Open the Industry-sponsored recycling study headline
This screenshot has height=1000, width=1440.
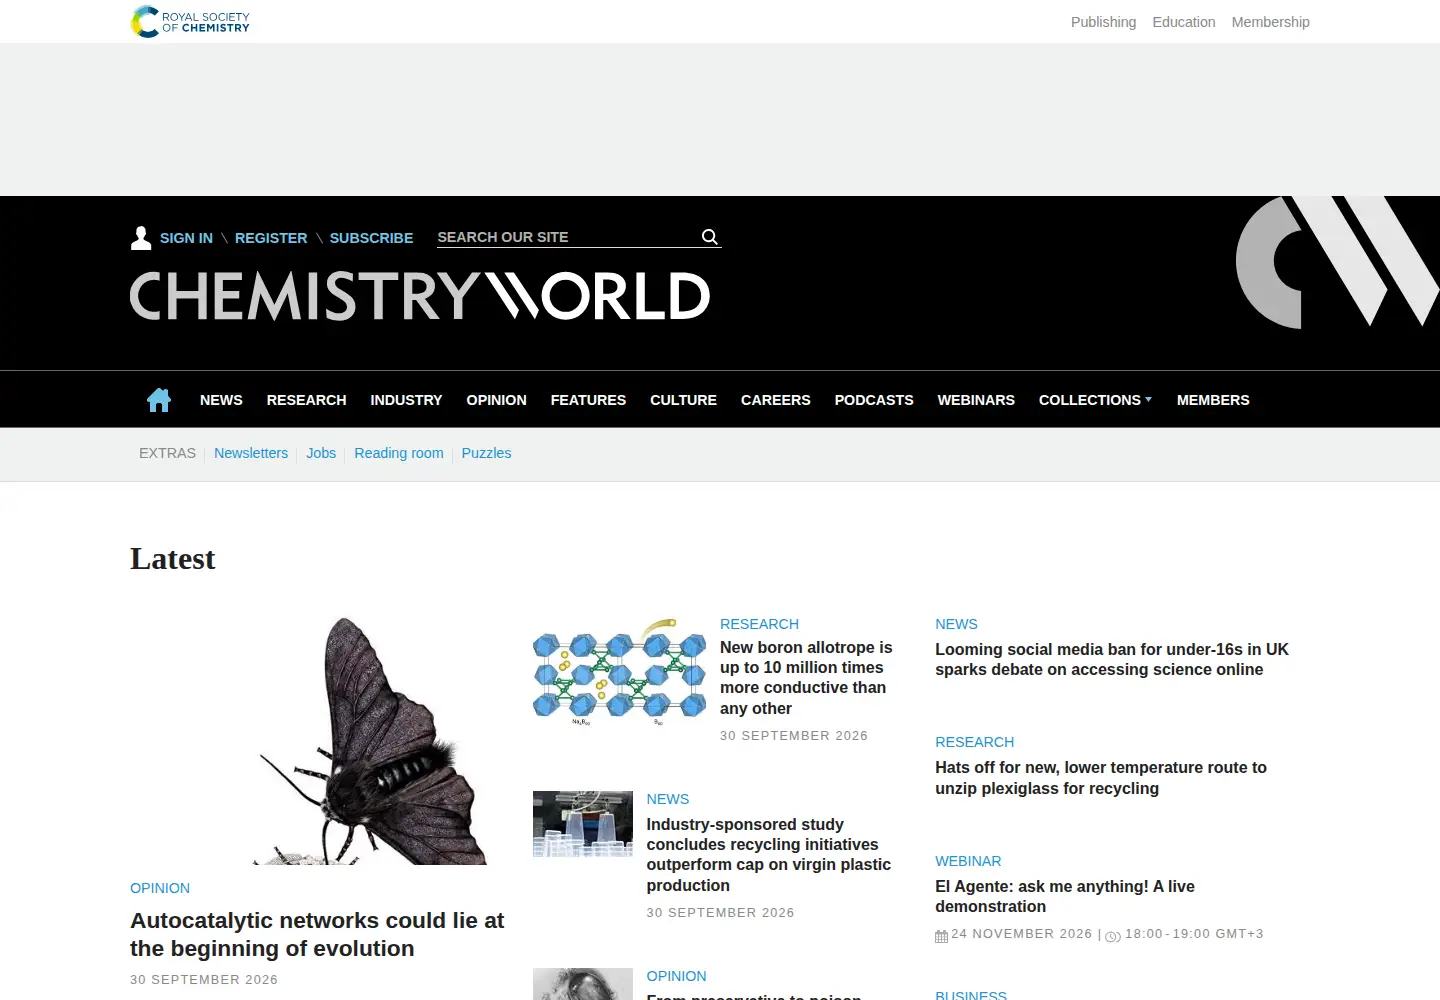[769, 855]
